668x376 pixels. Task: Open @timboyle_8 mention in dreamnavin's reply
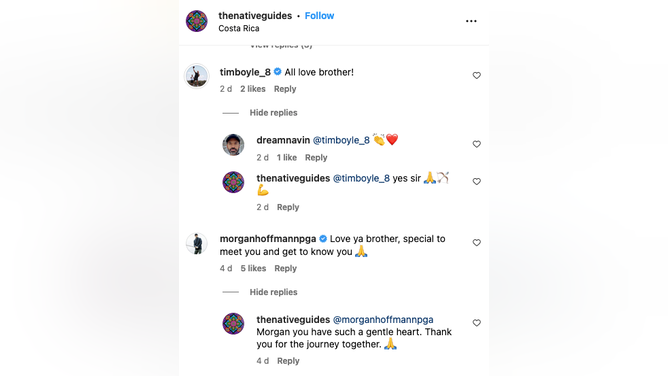(341, 140)
